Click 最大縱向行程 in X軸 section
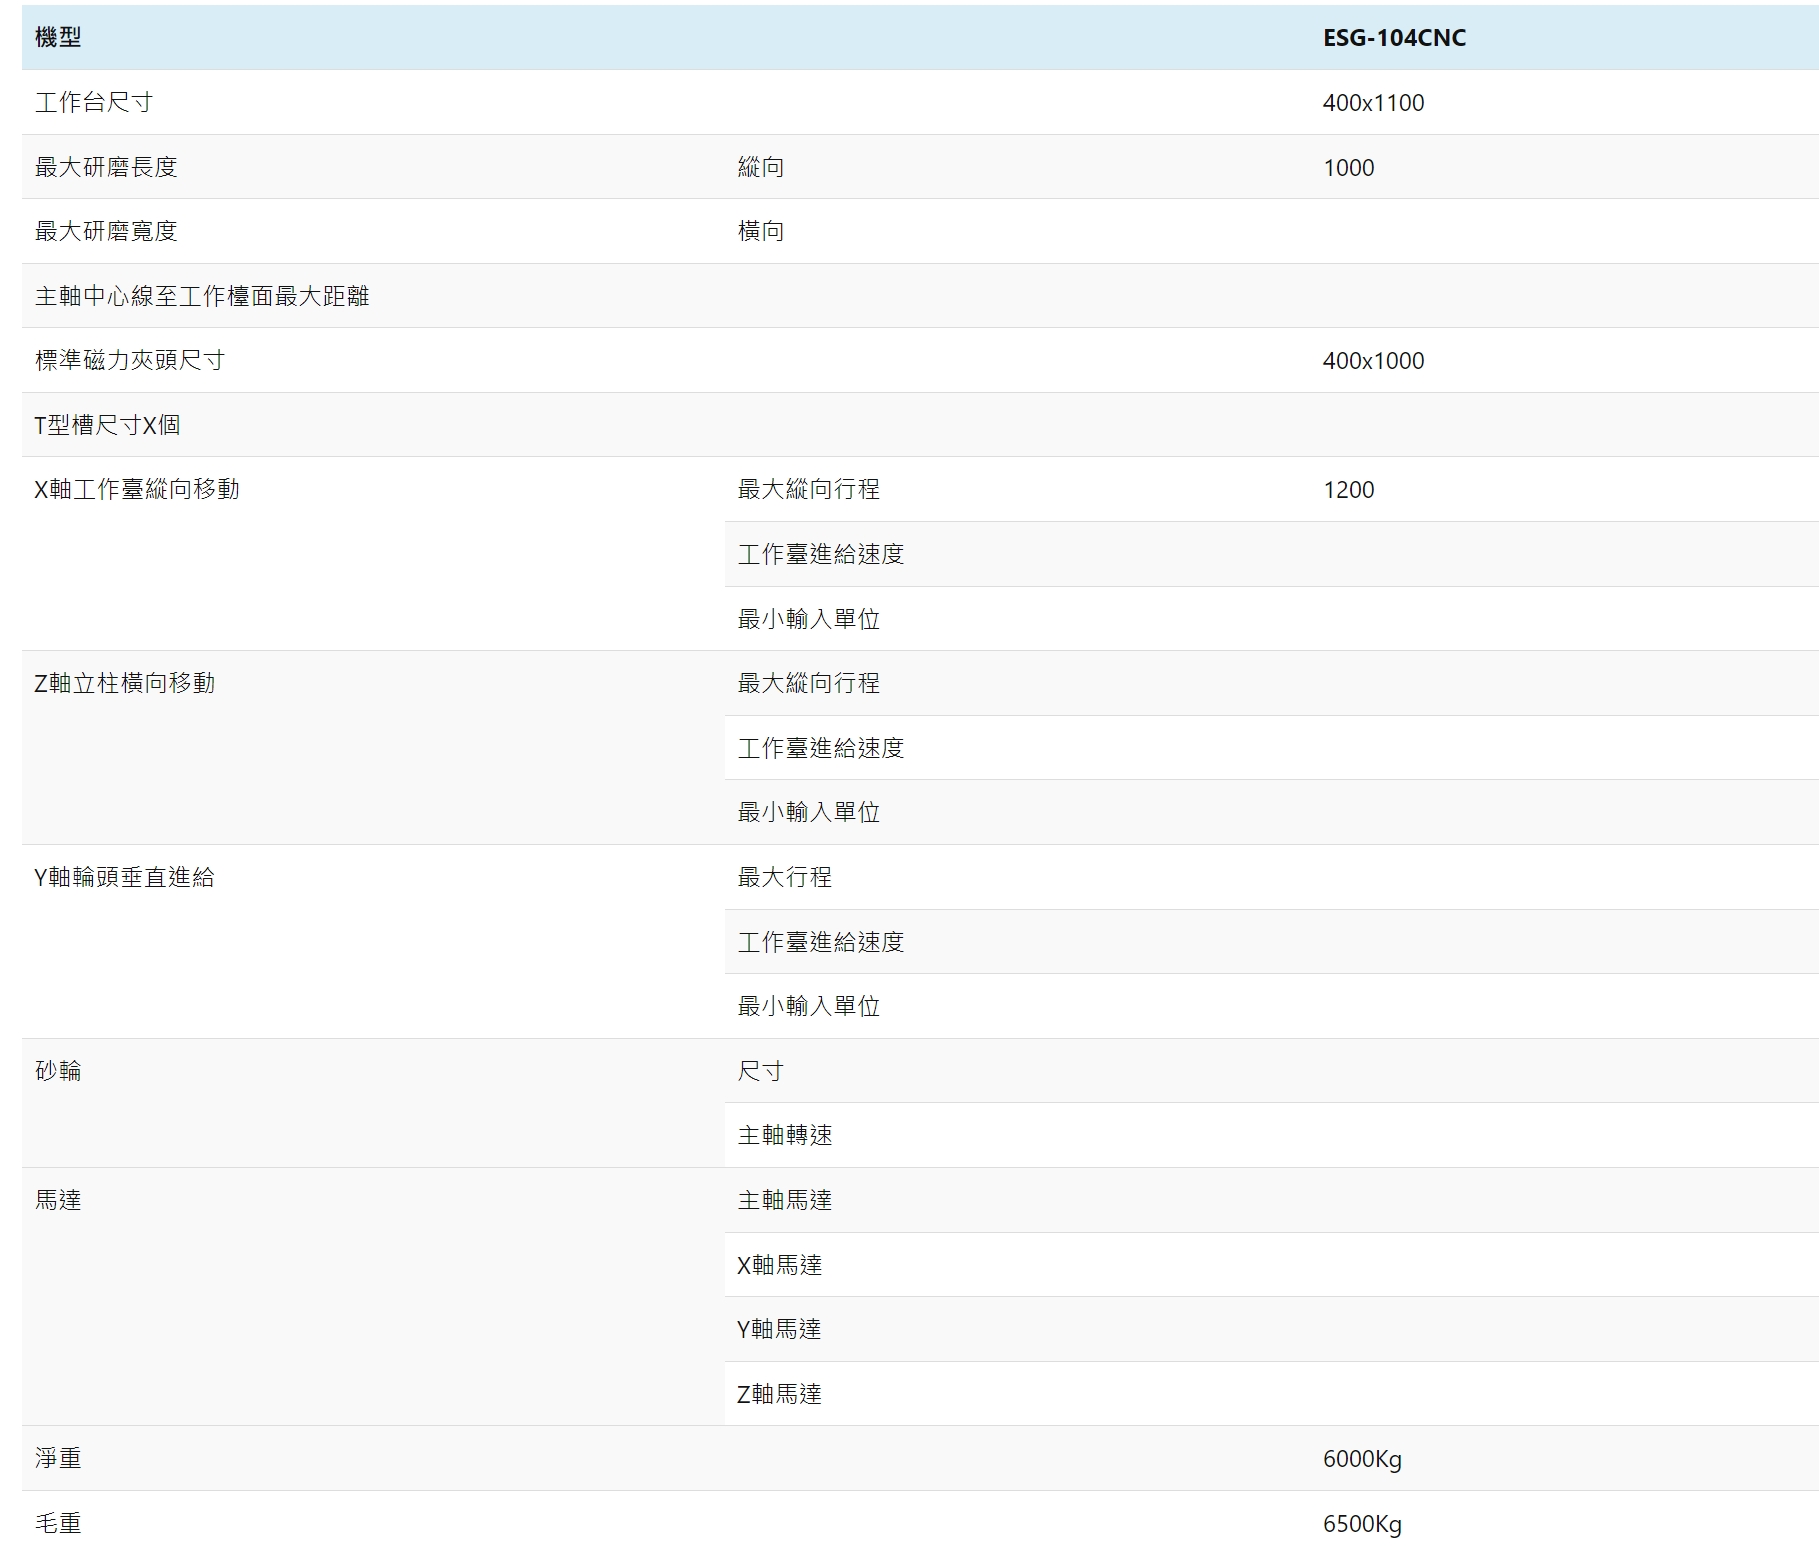The width and height of the screenshot is (1819, 1546). tap(809, 489)
